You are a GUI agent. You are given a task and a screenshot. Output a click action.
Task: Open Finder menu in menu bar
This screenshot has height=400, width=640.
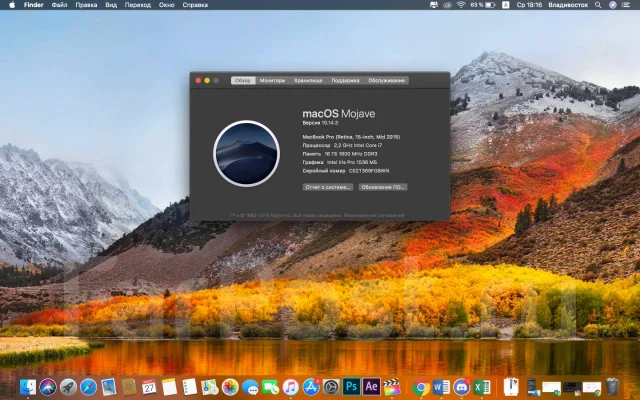tap(33, 5)
